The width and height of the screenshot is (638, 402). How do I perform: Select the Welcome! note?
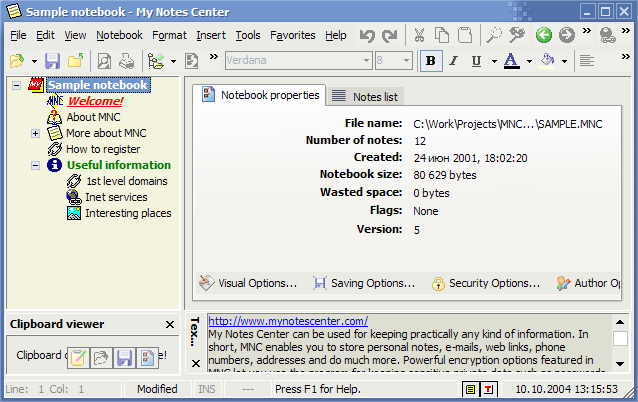tap(95, 101)
